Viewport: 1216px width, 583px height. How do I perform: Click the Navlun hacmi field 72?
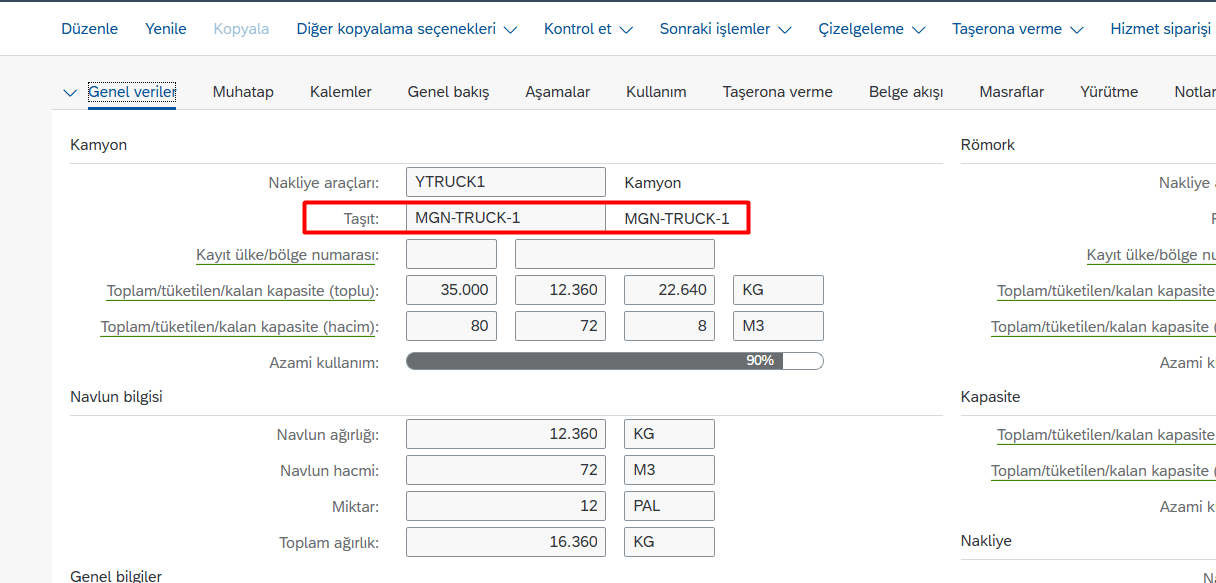506,470
